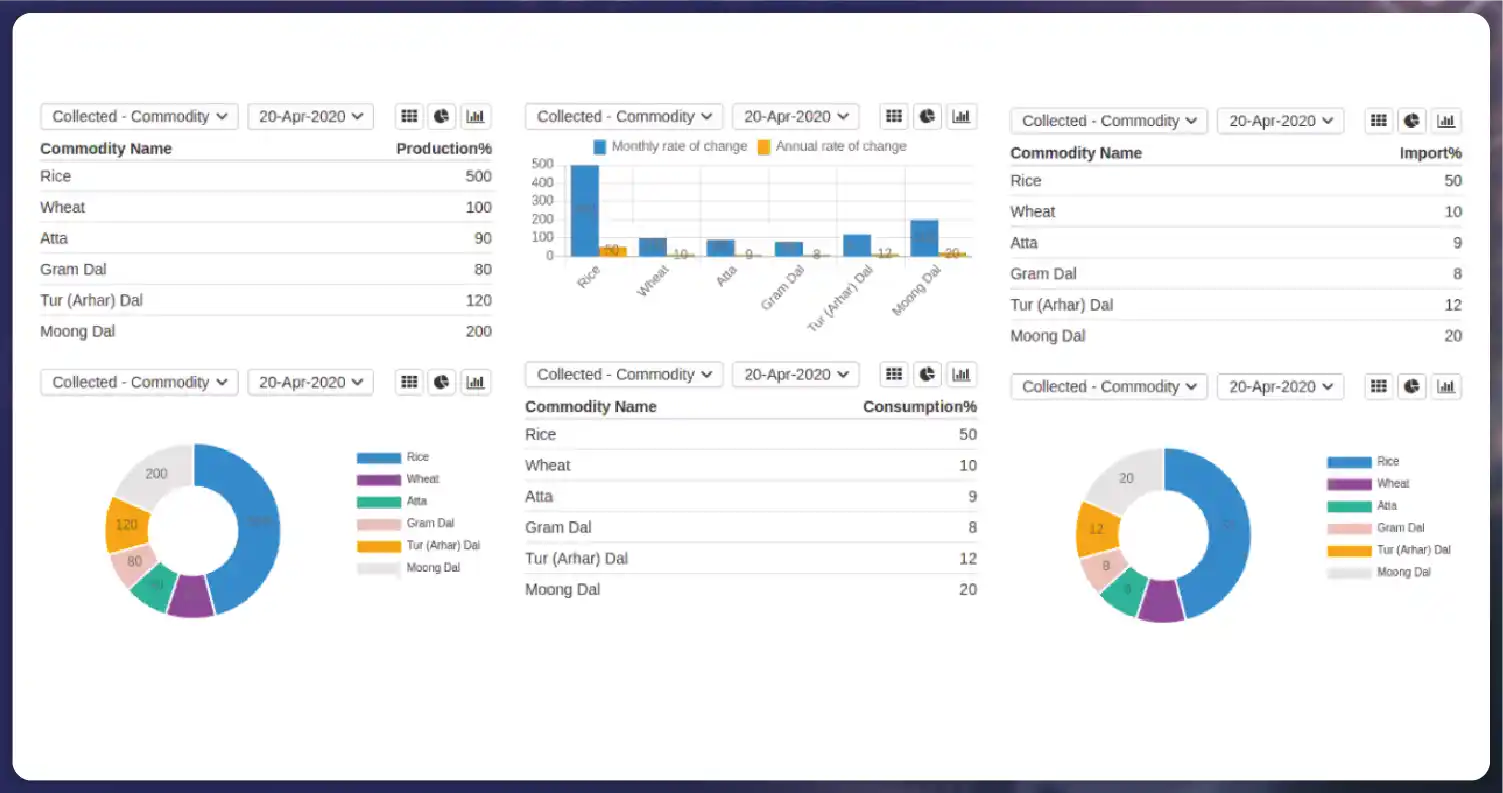Click green Atta swatch in 20-slice donut legend
The image size is (1503, 793).
click(1349, 507)
